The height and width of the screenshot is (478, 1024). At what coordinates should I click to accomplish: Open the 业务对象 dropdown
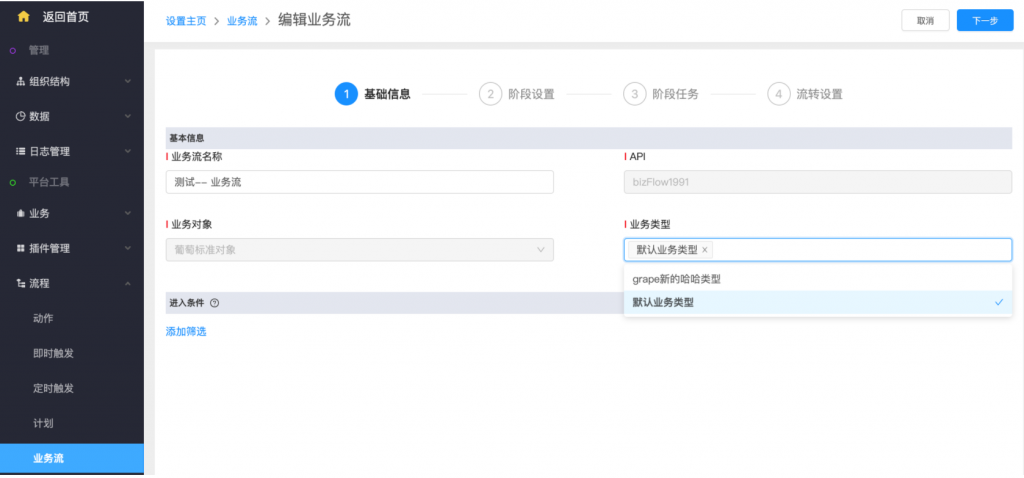pyautogui.click(x=359, y=250)
